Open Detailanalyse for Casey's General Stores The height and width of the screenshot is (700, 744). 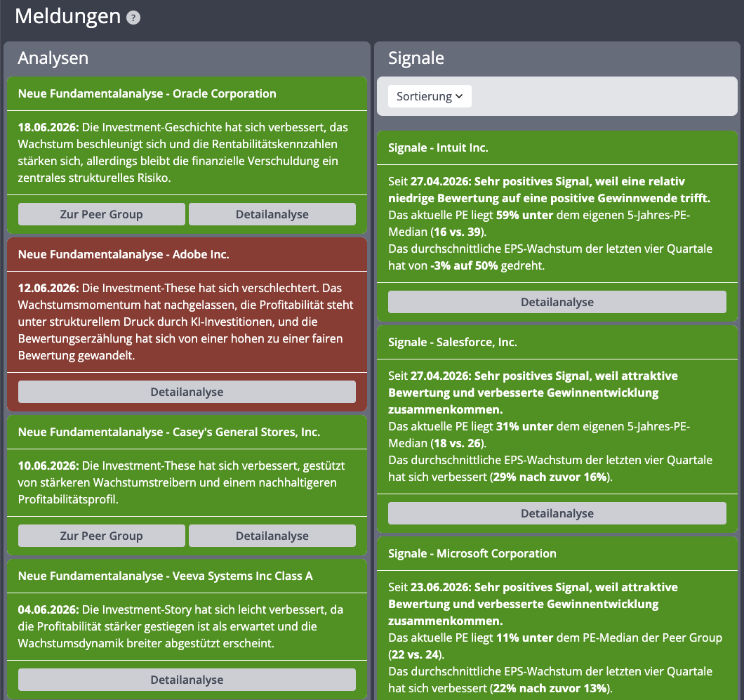tap(272, 536)
